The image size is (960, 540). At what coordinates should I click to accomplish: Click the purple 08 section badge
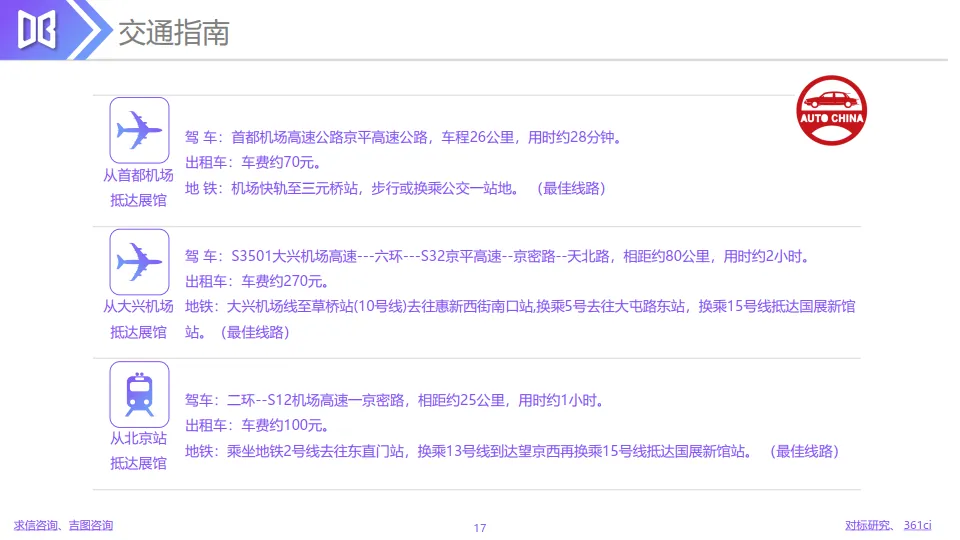click(37, 29)
